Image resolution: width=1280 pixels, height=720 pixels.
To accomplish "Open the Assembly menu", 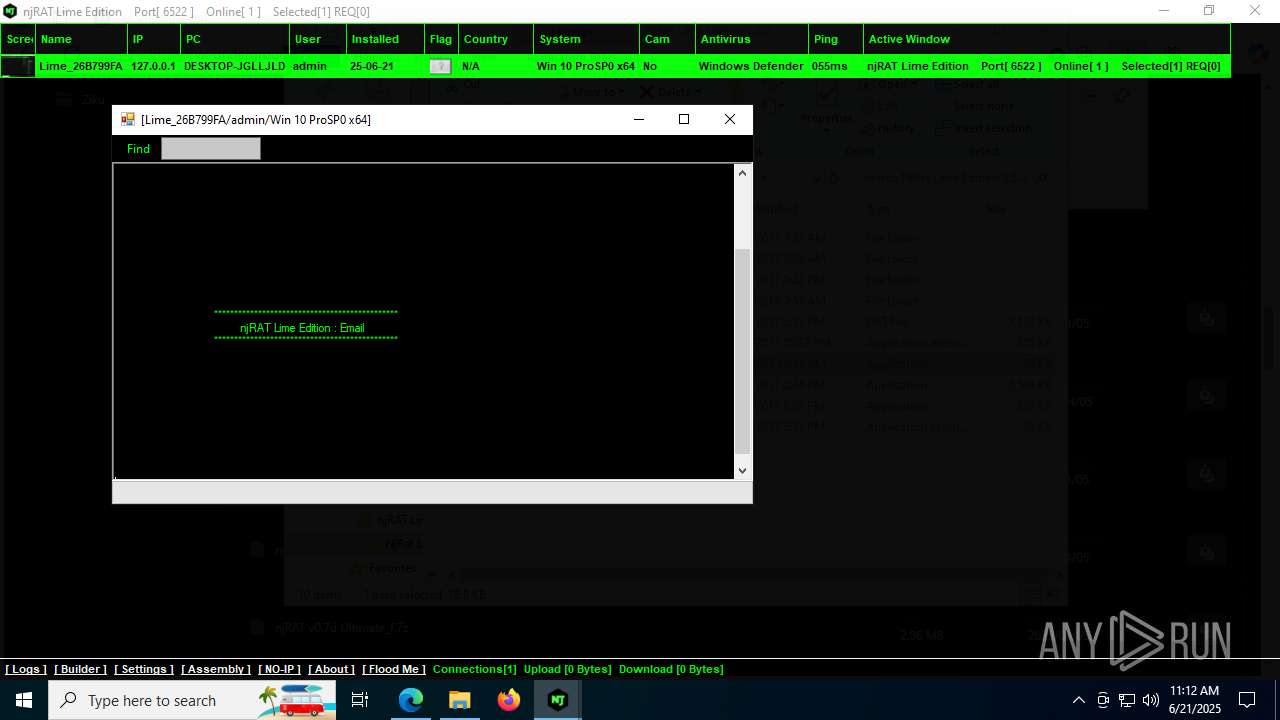I will [x=216, y=669].
